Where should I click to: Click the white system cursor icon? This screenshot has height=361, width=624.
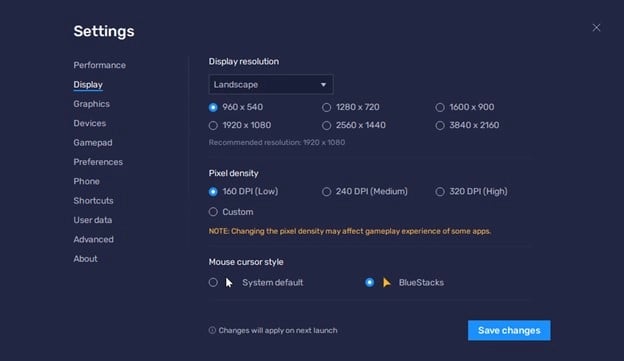pyautogui.click(x=229, y=283)
